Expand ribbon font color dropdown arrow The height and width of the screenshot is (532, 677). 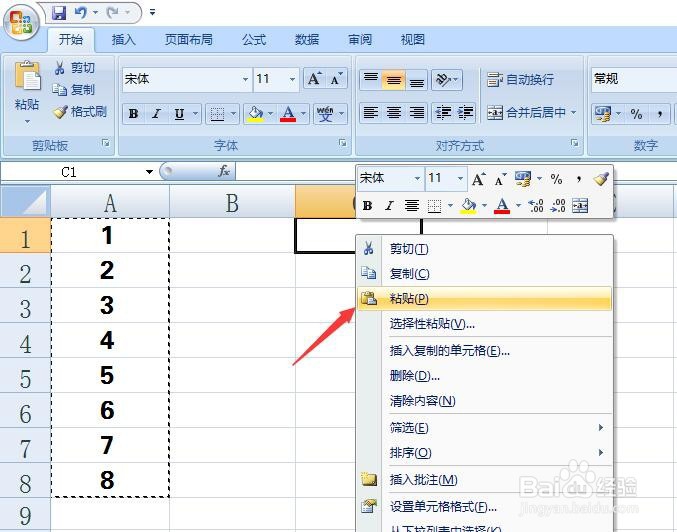click(x=304, y=114)
